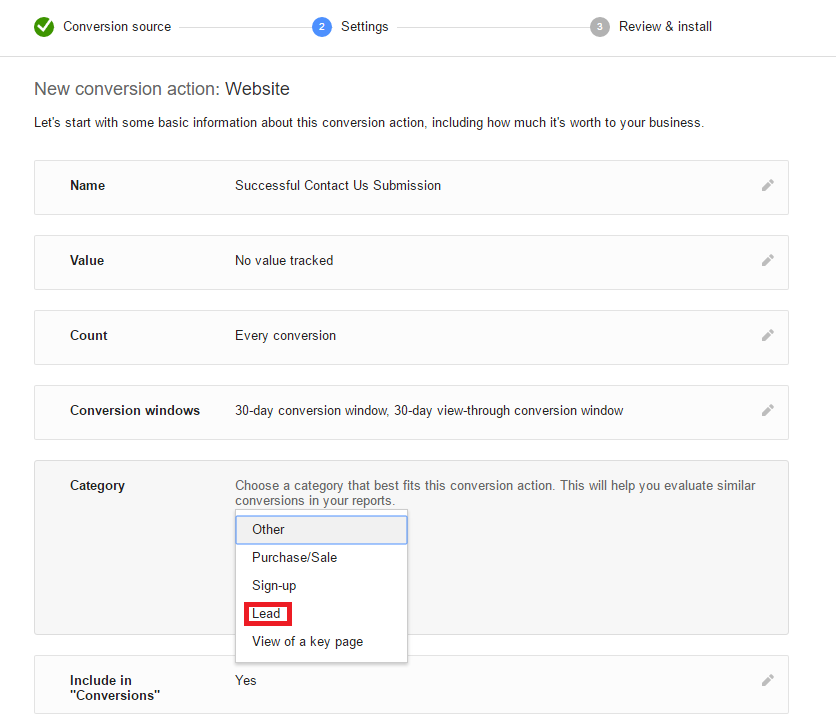Open the Value row No value tracked
This screenshot has width=836, height=720.
click(x=411, y=262)
